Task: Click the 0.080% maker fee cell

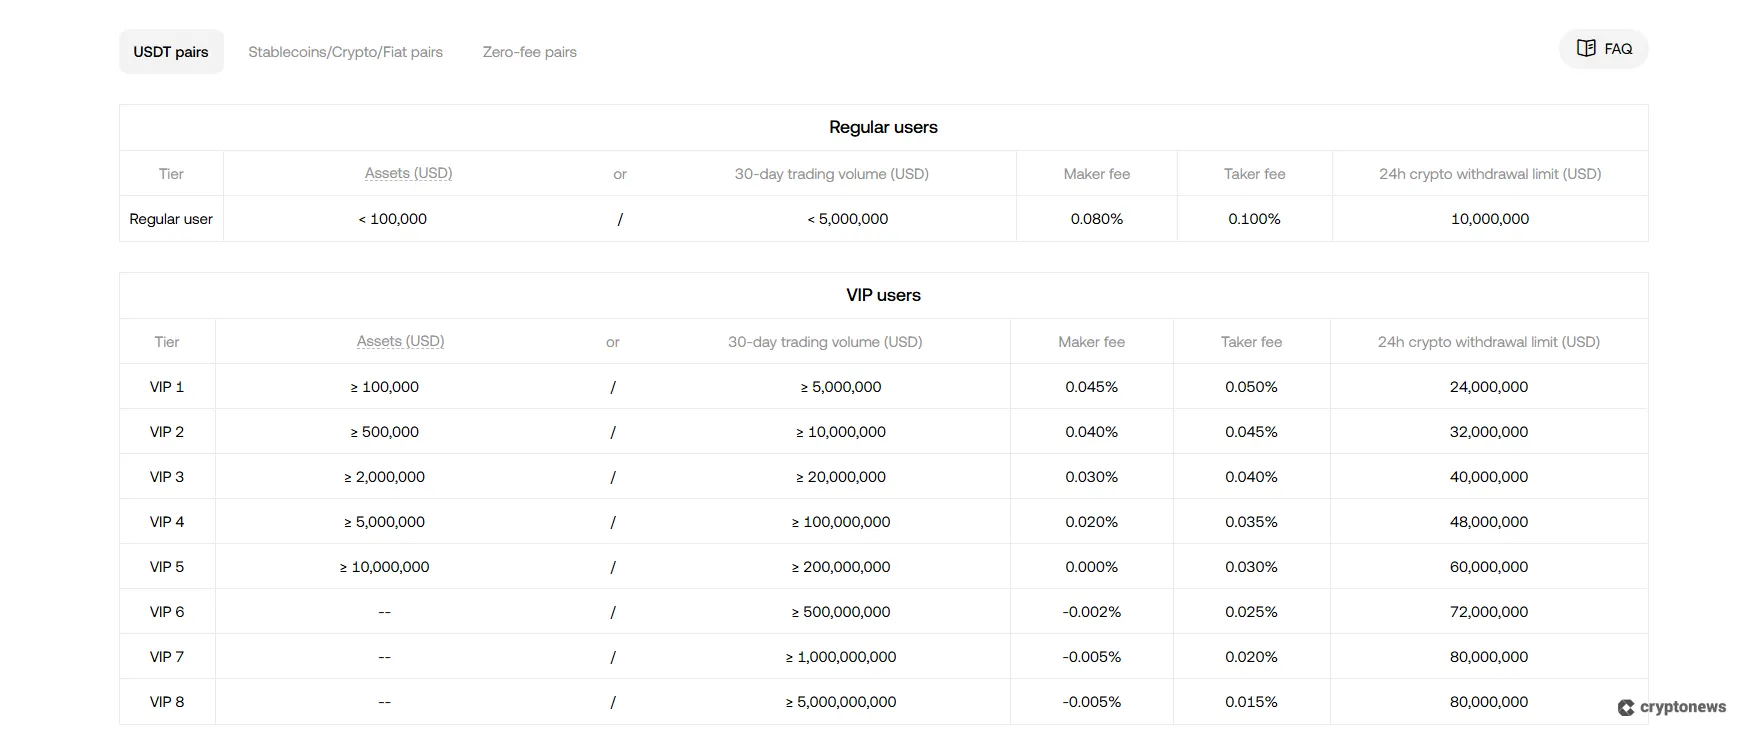Action: pyautogui.click(x=1097, y=219)
